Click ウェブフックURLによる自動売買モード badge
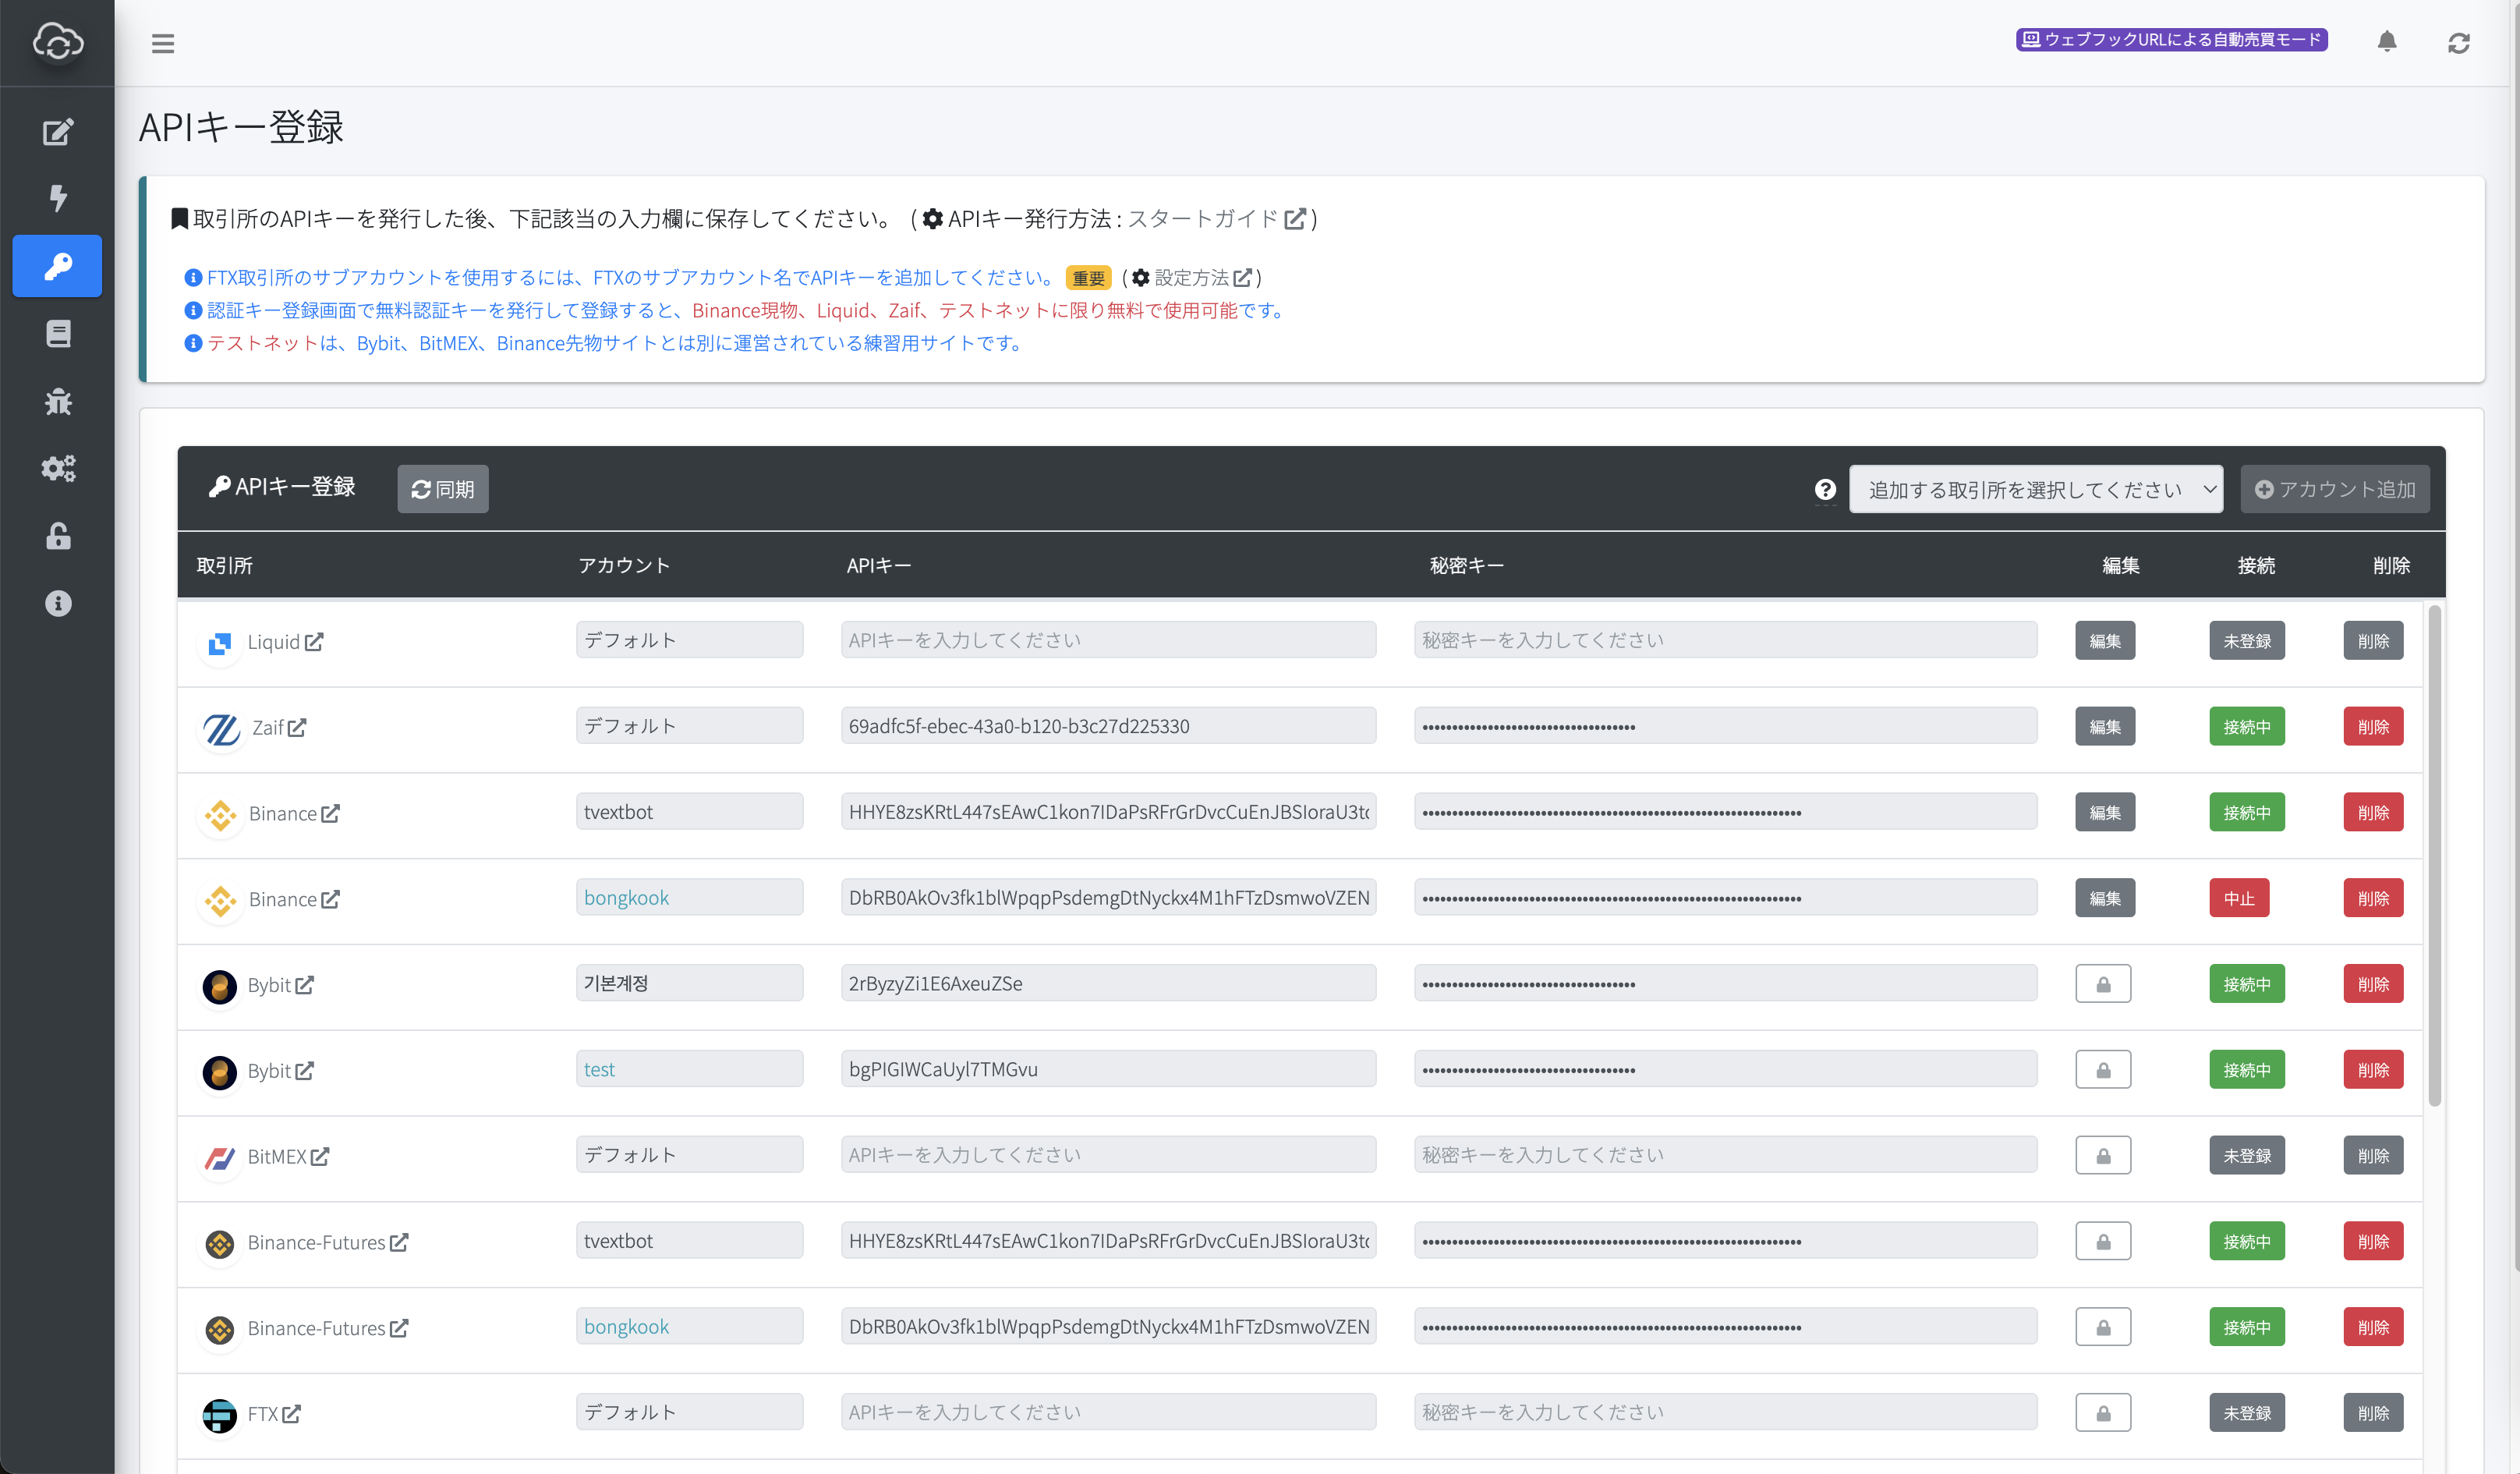This screenshot has height=1474, width=2520. coord(2171,40)
